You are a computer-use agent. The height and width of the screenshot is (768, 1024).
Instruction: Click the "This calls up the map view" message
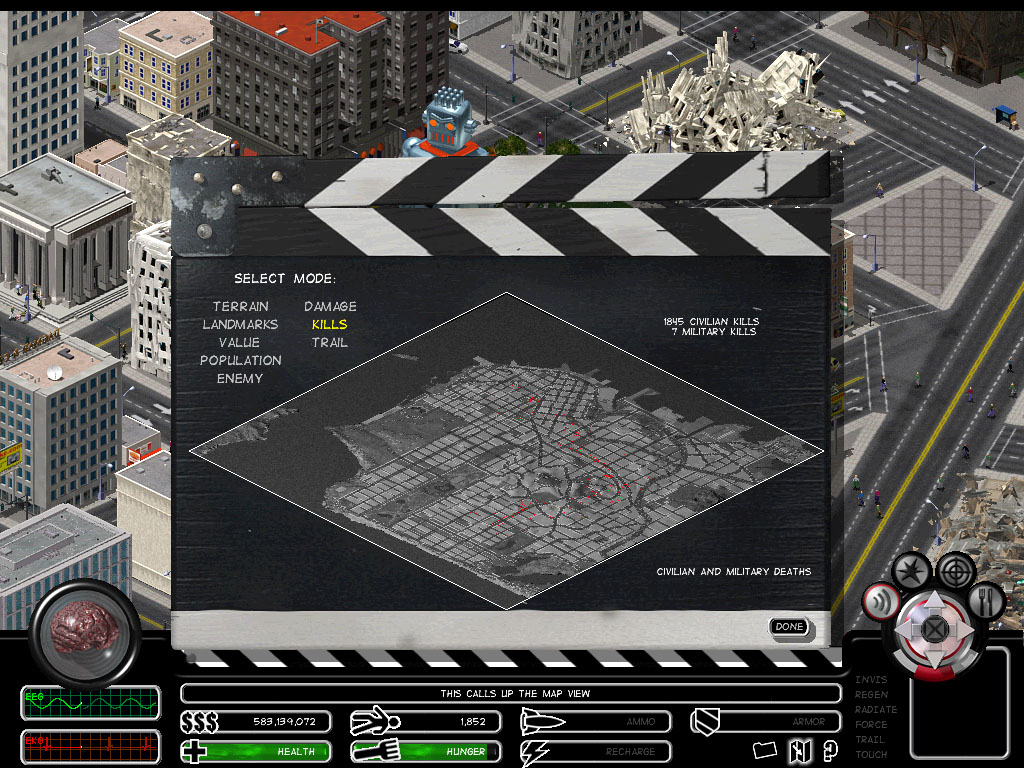[x=515, y=694]
